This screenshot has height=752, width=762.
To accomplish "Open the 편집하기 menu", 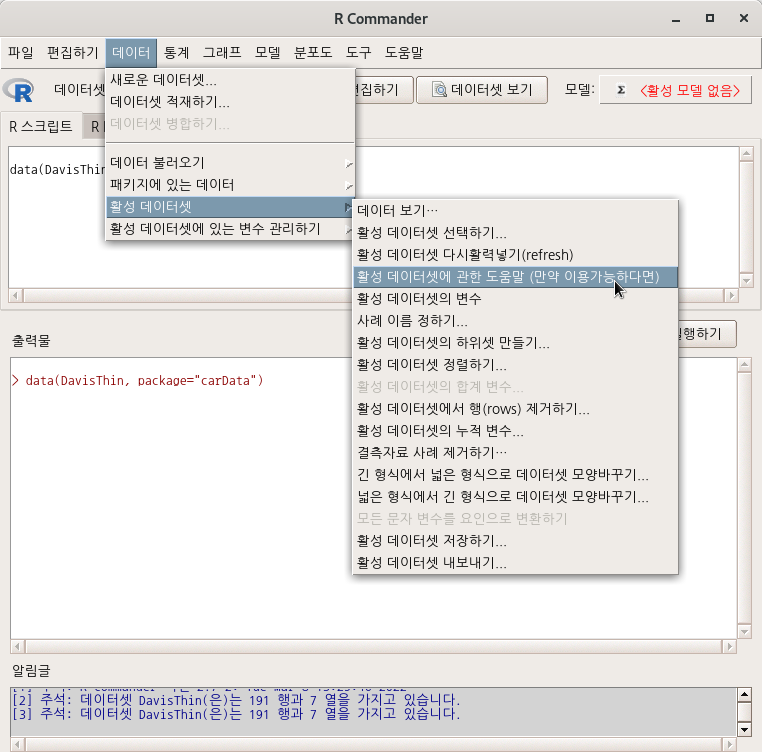I will point(72,52).
